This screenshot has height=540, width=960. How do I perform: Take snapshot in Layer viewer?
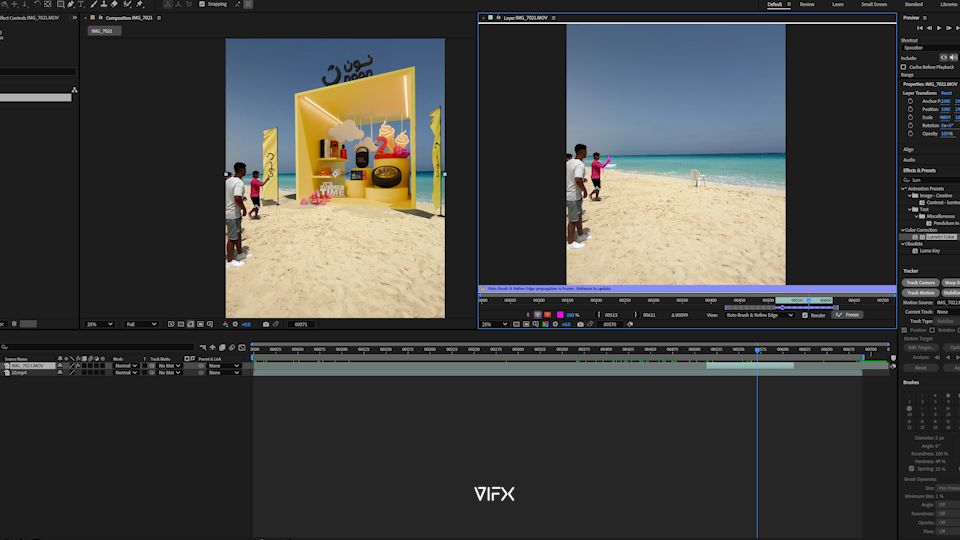point(580,324)
